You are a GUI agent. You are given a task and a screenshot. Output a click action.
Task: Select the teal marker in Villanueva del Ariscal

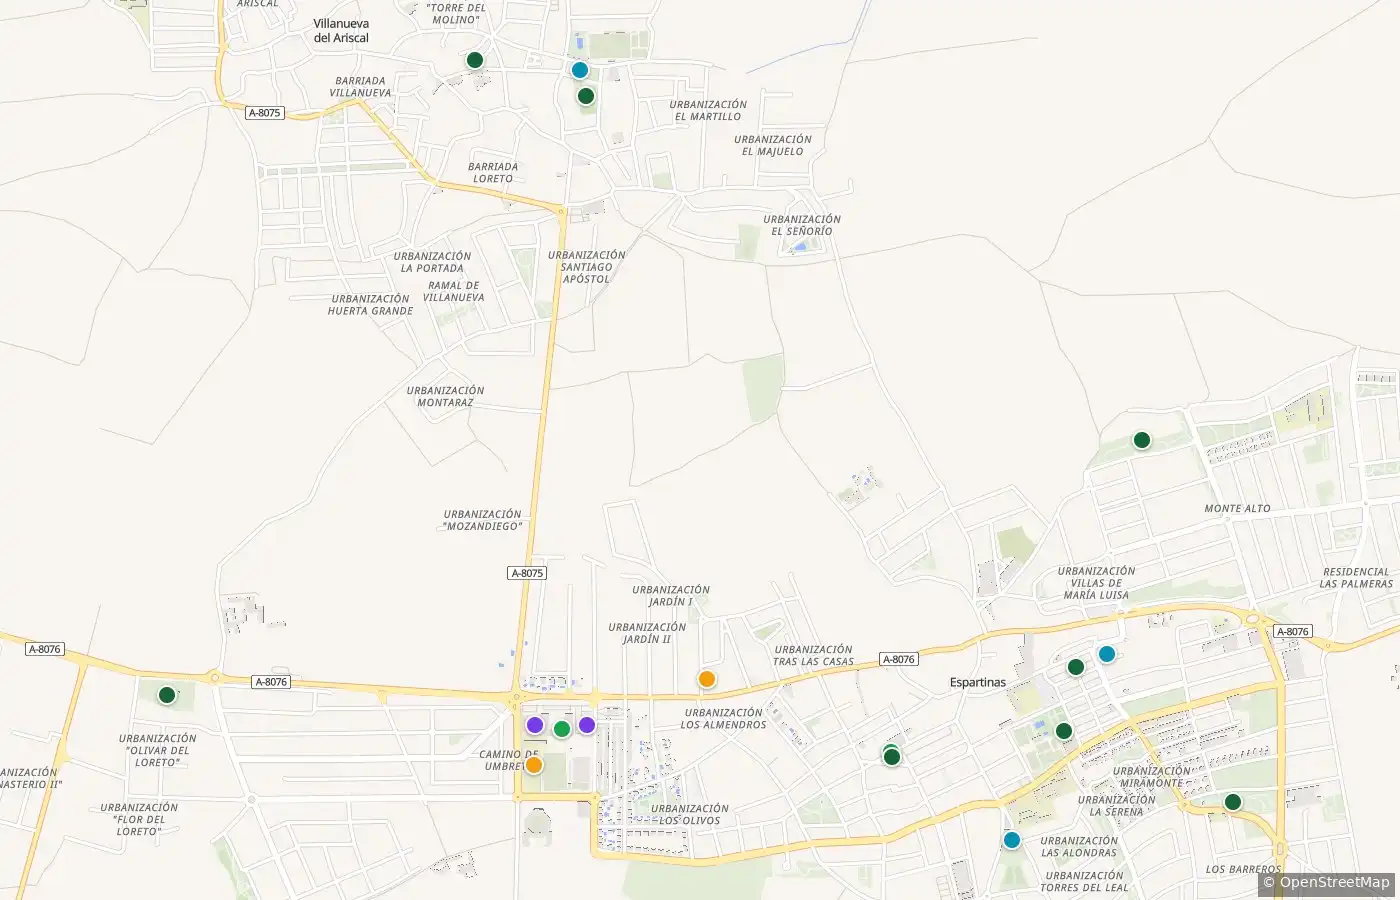tap(580, 70)
